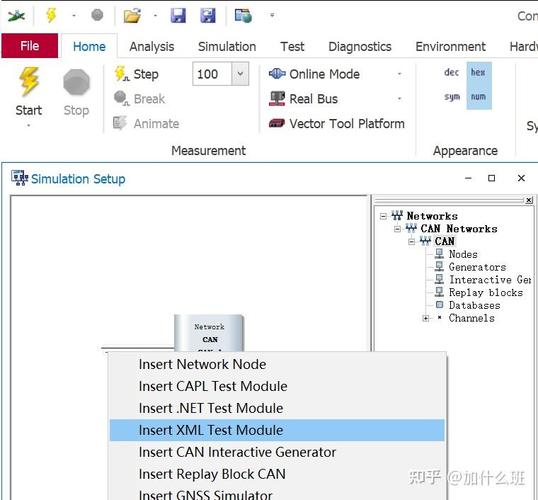Viewport: 538px width, 500px height.
Task: Open the dropdown next to the quick-access start icon
Action: click(x=74, y=15)
